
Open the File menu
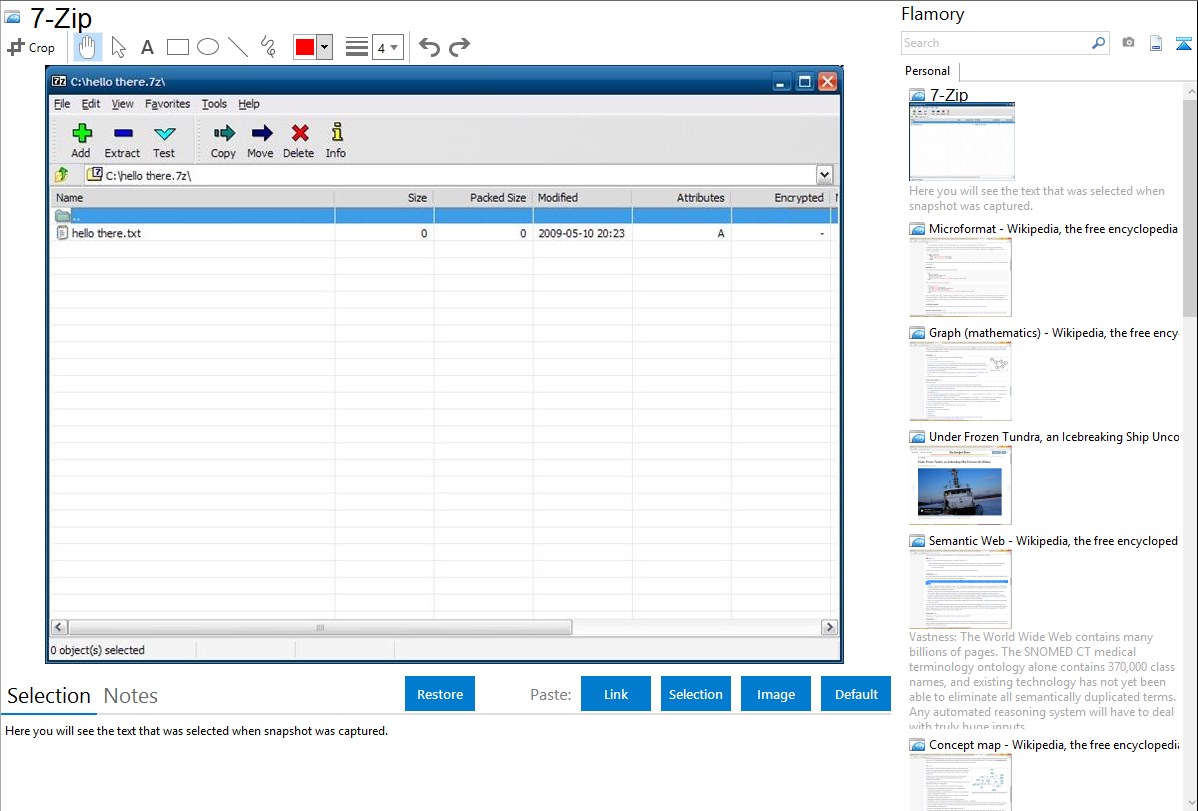62,104
